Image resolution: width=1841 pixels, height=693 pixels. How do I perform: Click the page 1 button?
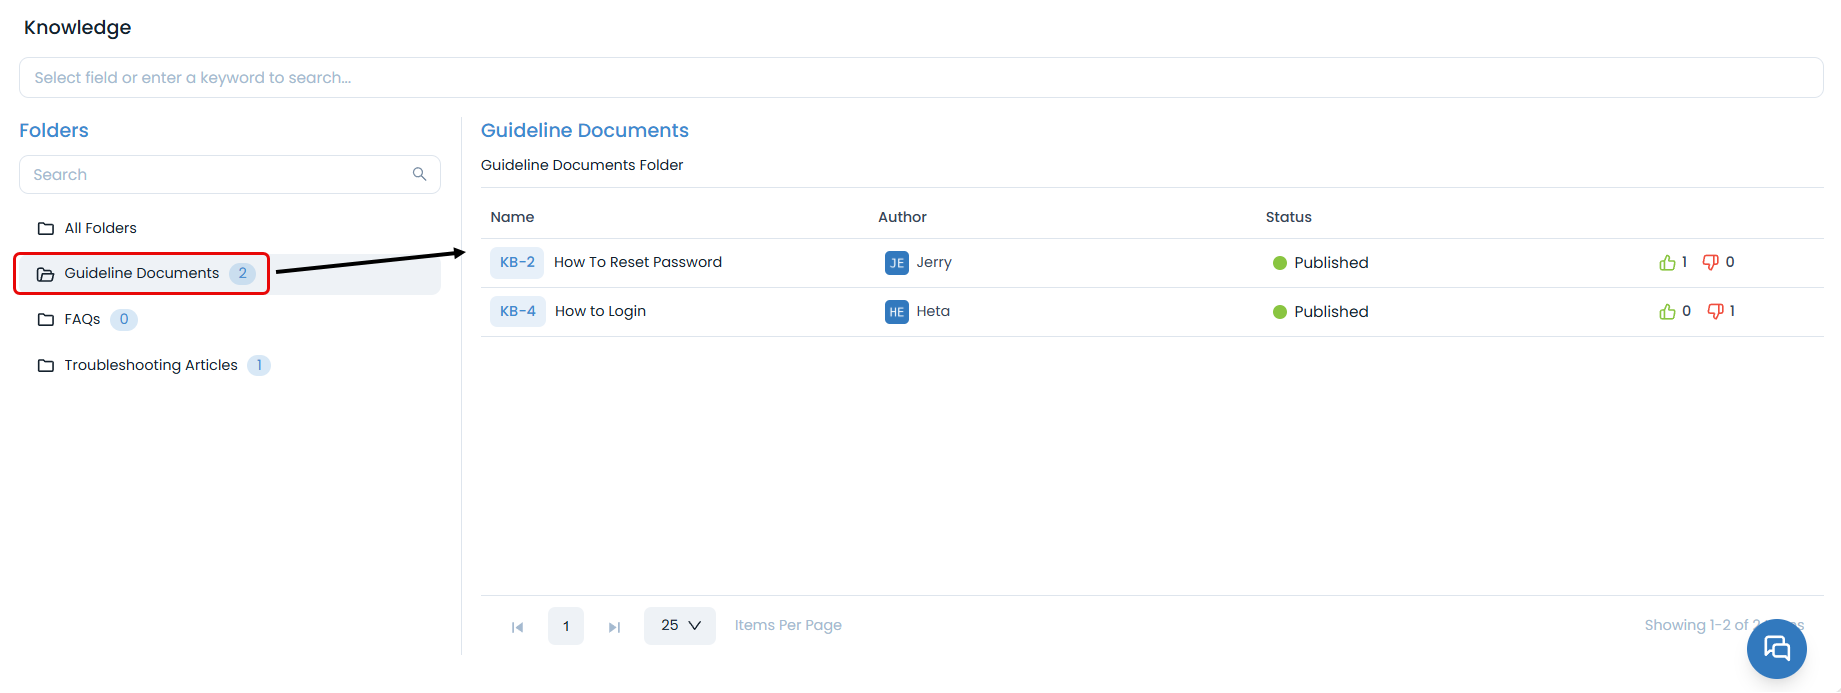coord(566,626)
